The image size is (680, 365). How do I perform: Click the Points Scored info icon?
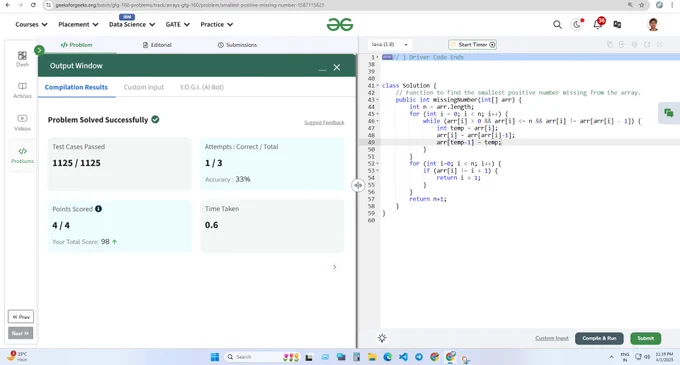pos(98,209)
